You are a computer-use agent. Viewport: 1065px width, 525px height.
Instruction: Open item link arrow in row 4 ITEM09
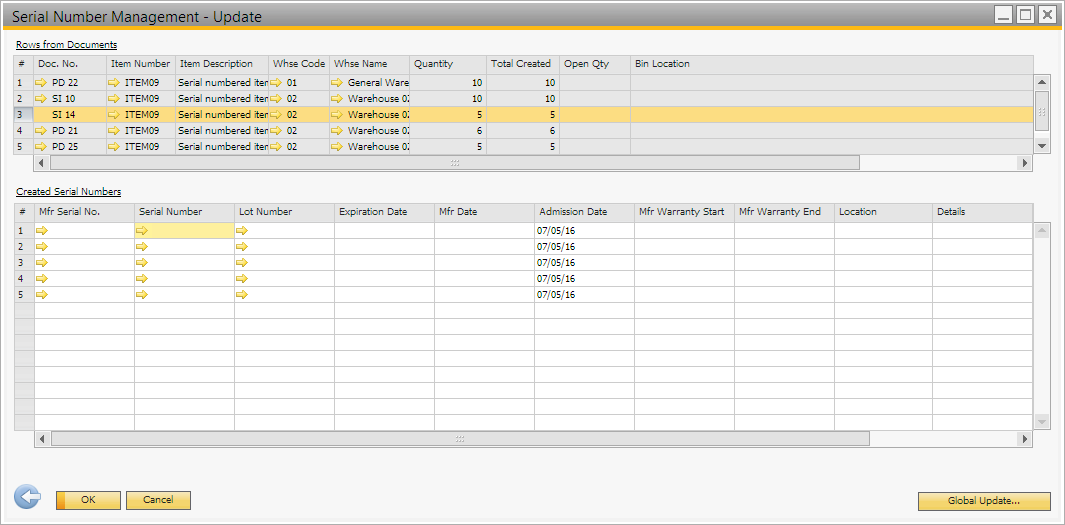[x=114, y=131]
